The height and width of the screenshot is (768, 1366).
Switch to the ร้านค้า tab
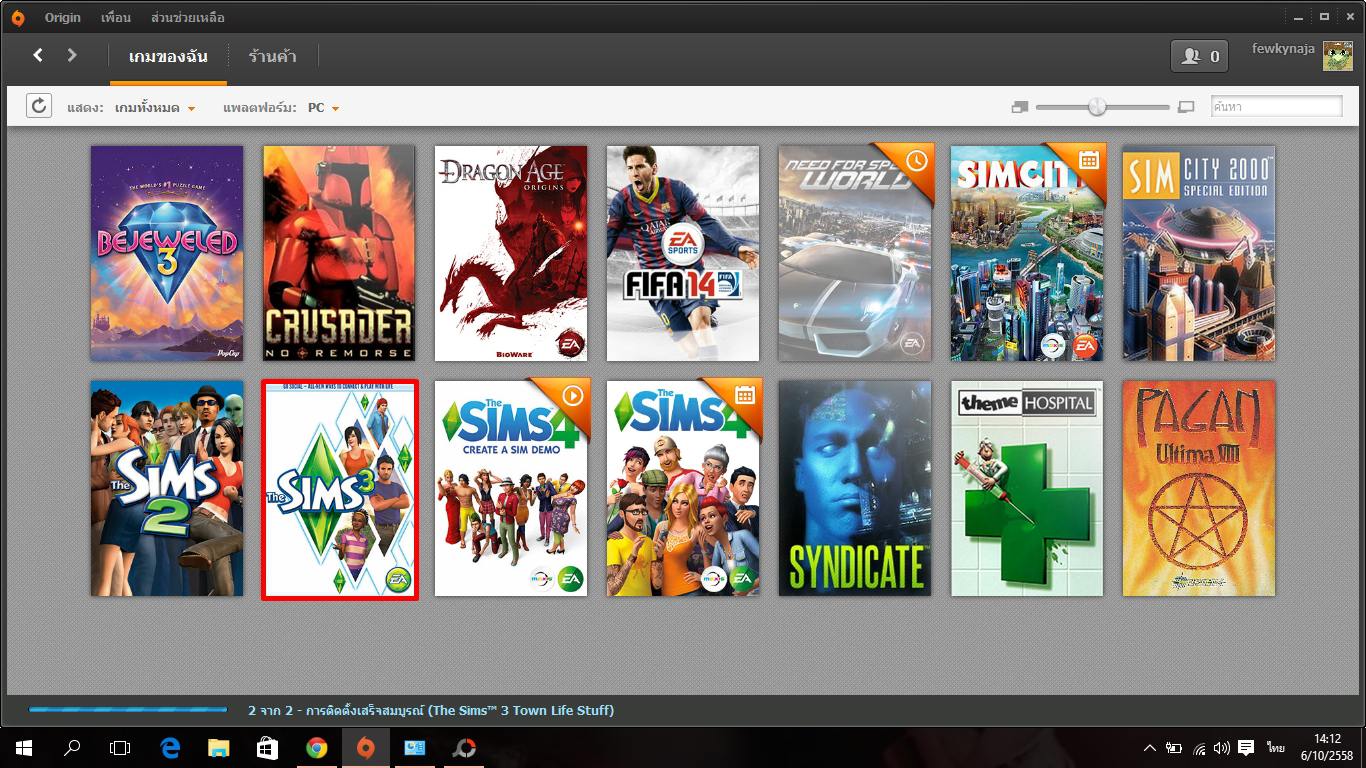tap(272, 57)
